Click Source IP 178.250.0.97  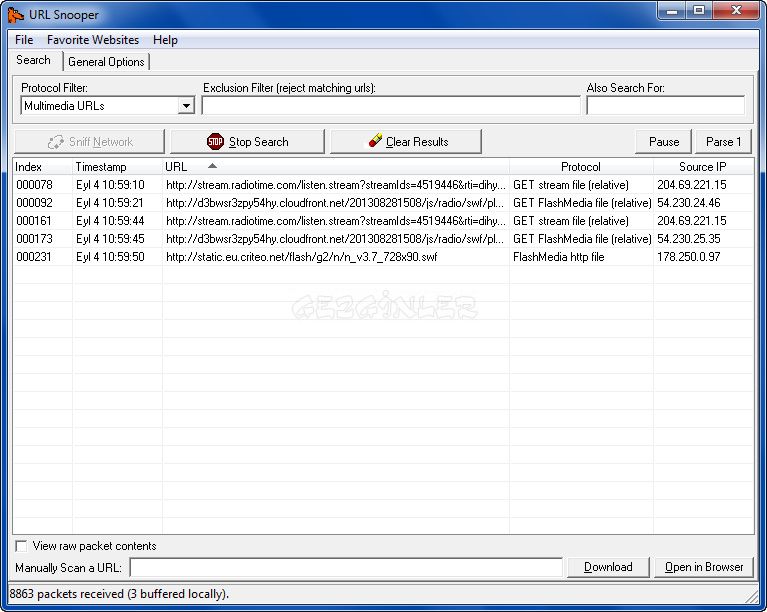tap(689, 257)
